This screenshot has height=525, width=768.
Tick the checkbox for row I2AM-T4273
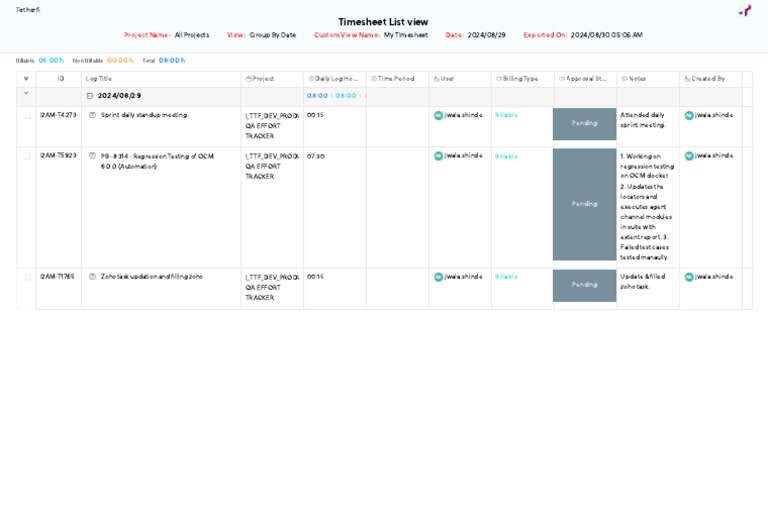[26, 116]
